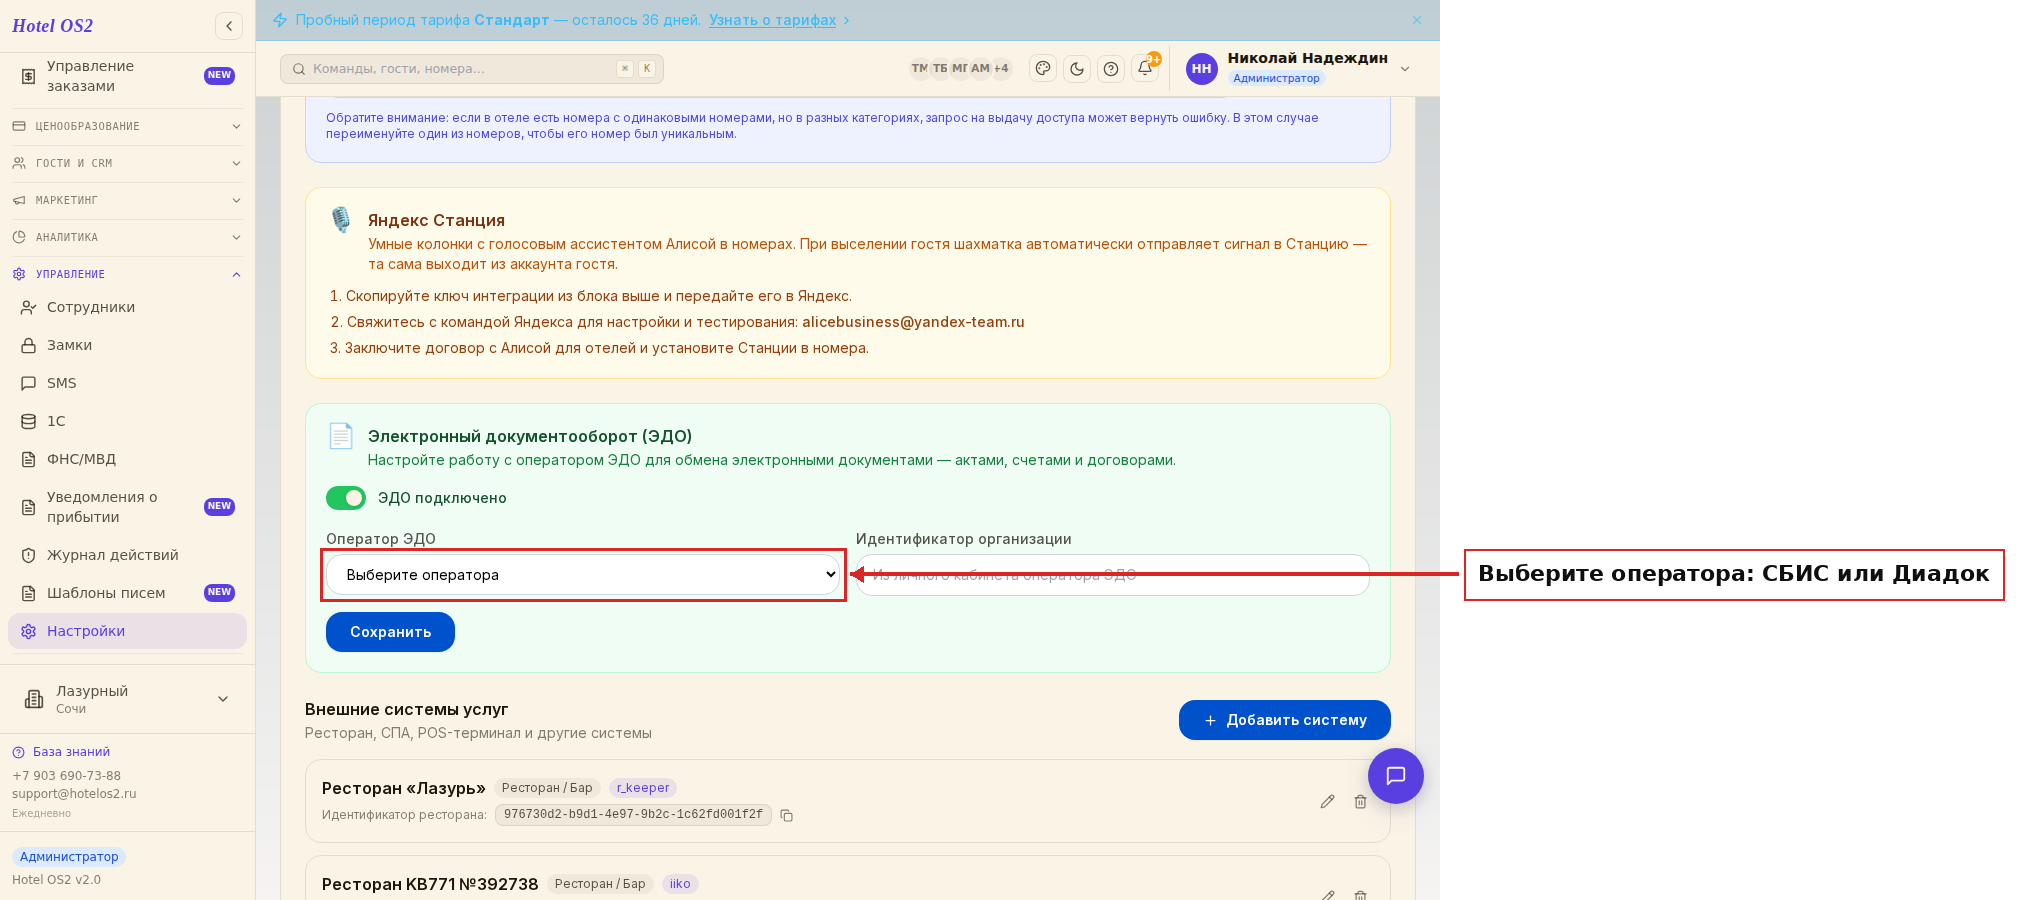Open the chat support bubble
The height and width of the screenshot is (900, 2028).
click(x=1396, y=776)
